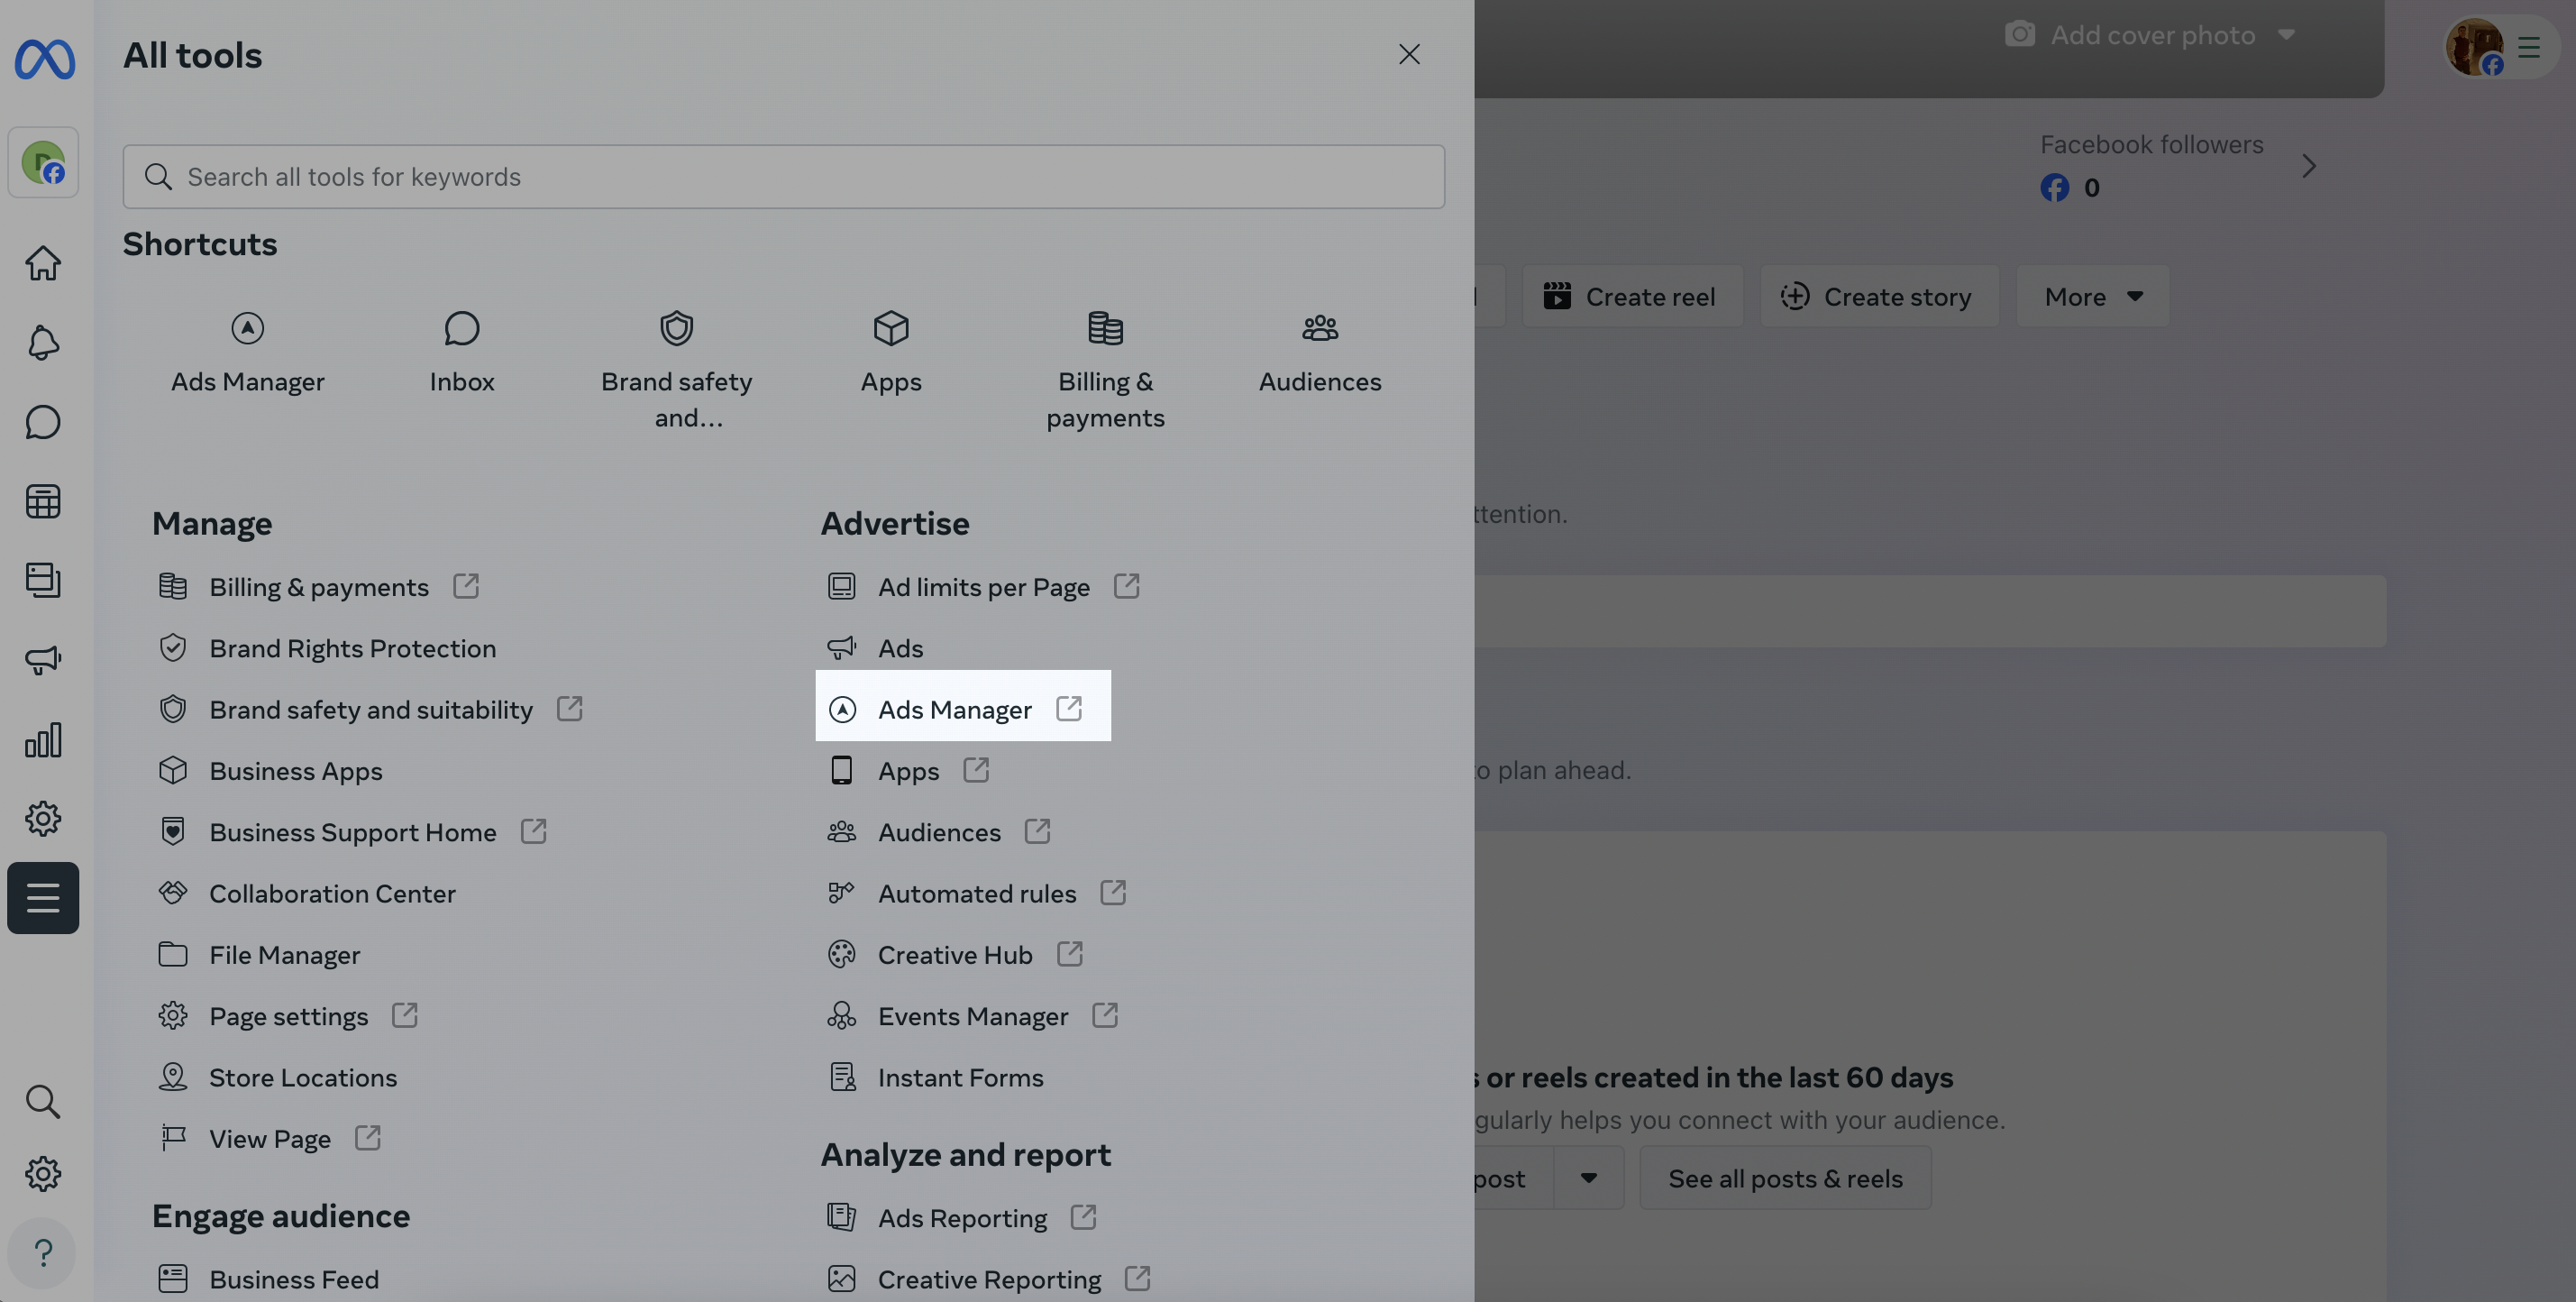Screen dimensions: 2576x1302
Task: Open the Brand safety shortcut shield icon
Action: click(x=676, y=328)
